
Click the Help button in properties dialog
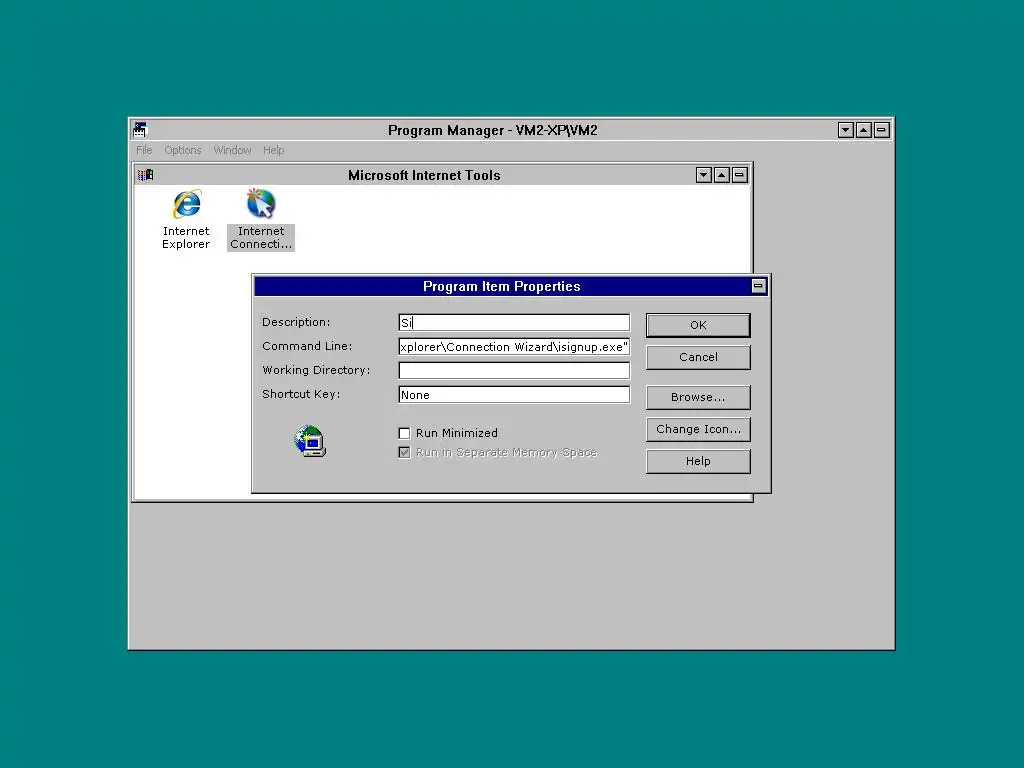click(698, 461)
